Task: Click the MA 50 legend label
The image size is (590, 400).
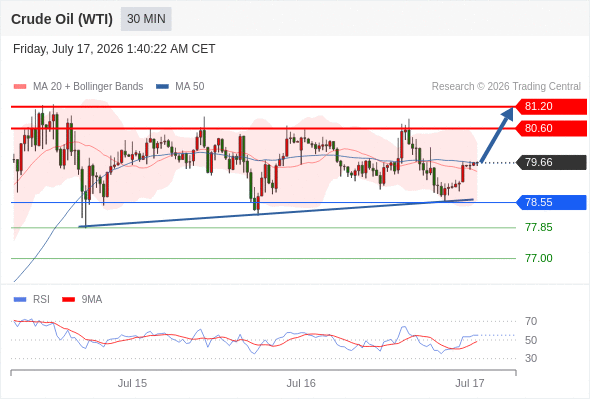Action: [x=190, y=87]
